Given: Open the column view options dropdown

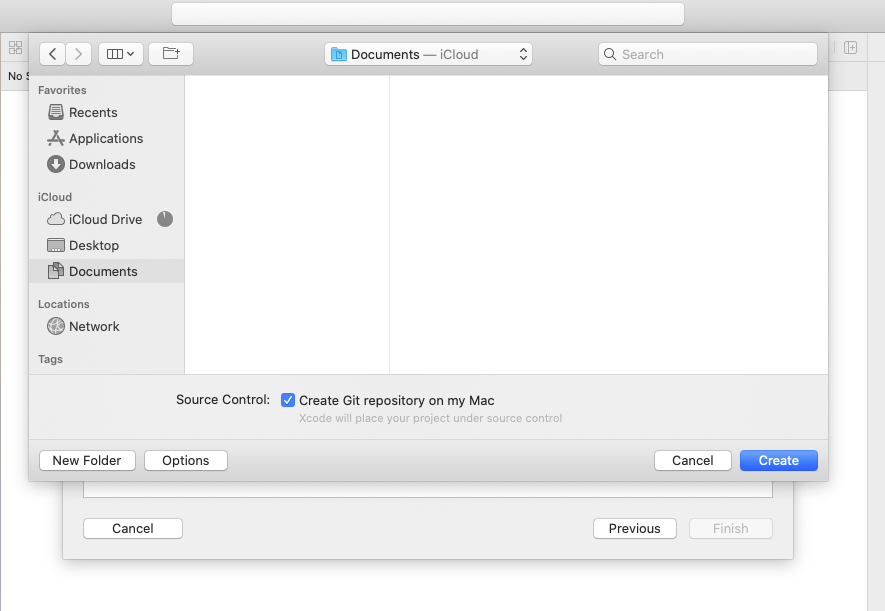Looking at the screenshot, I should [x=121, y=54].
